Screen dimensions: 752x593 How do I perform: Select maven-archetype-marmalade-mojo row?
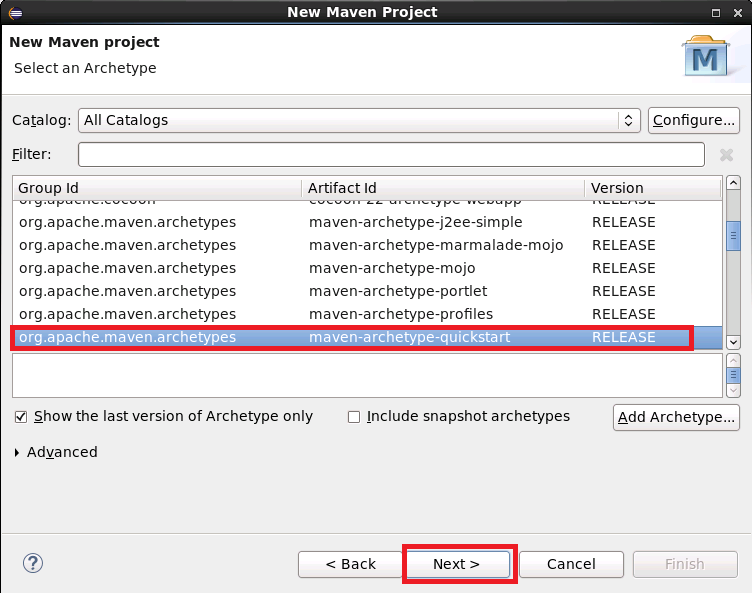pos(367,245)
